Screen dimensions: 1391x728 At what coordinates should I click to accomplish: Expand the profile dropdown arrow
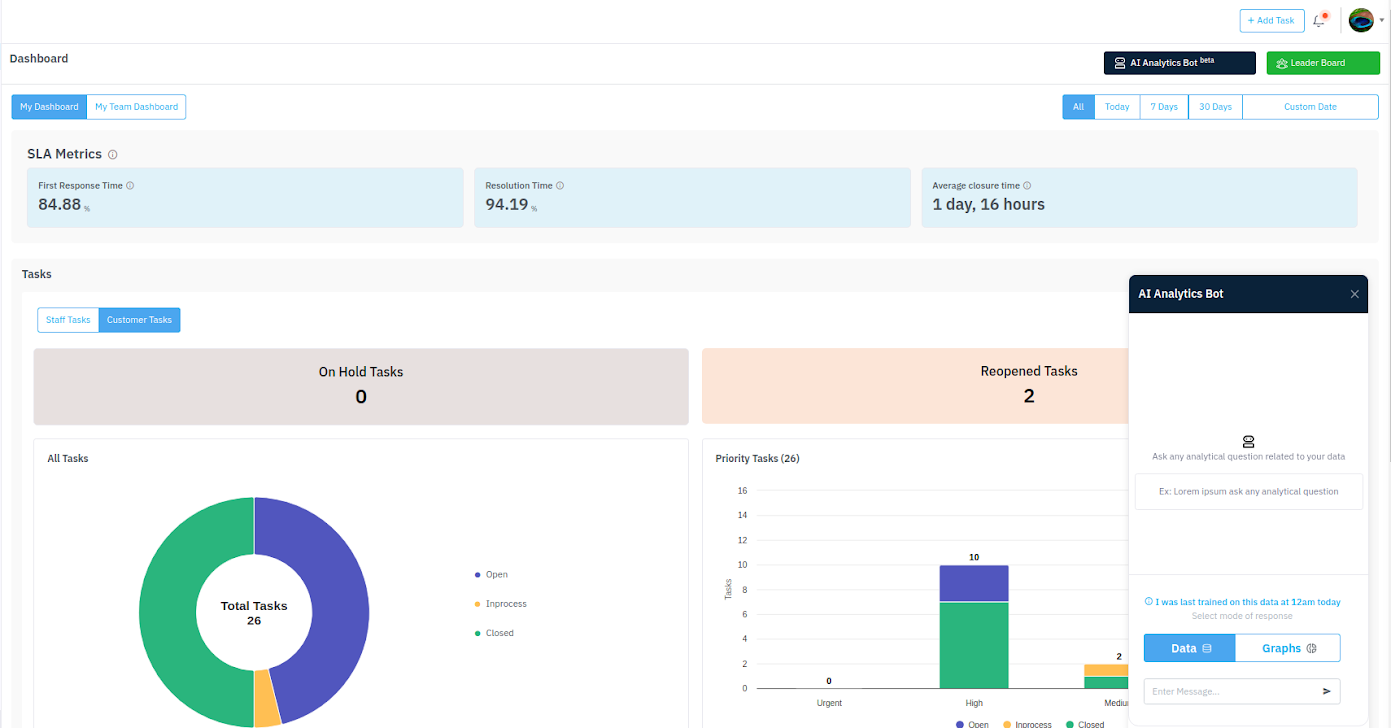pyautogui.click(x=1381, y=21)
